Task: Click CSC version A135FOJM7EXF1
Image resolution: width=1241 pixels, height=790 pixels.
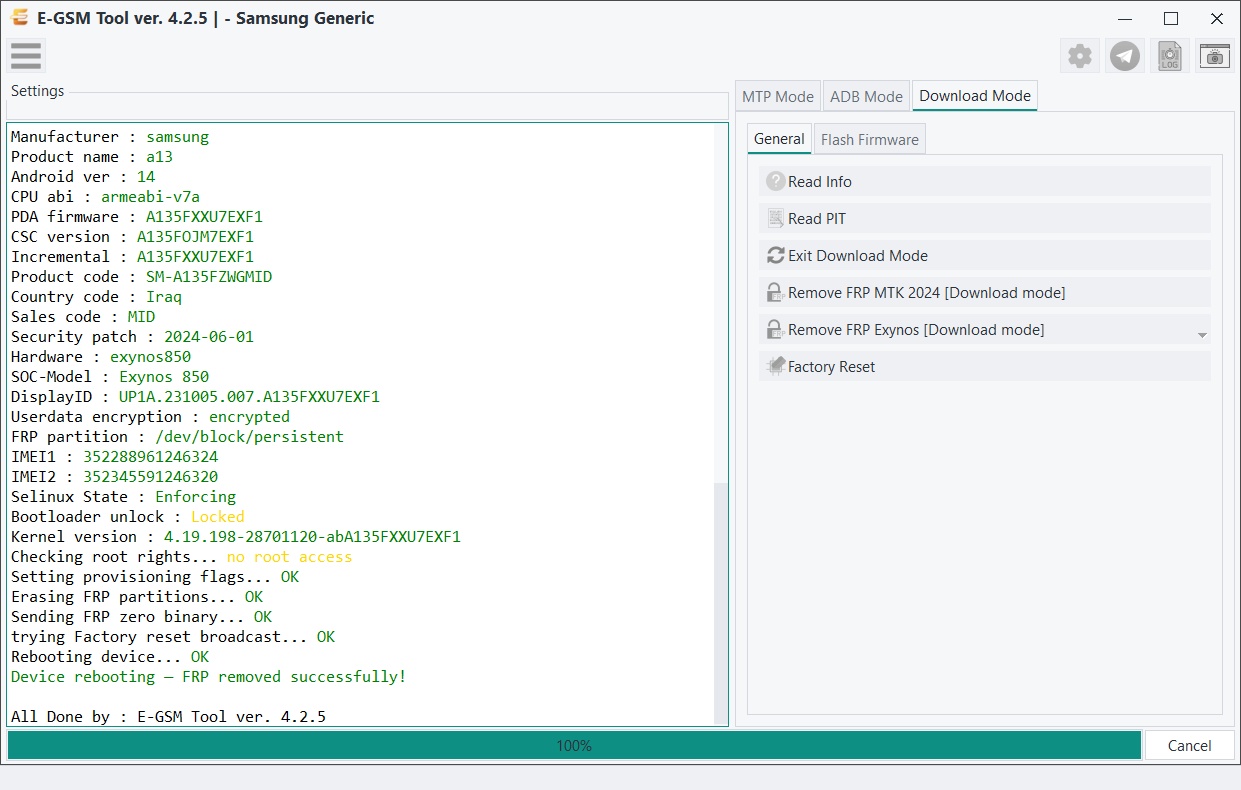Action: 195,237
